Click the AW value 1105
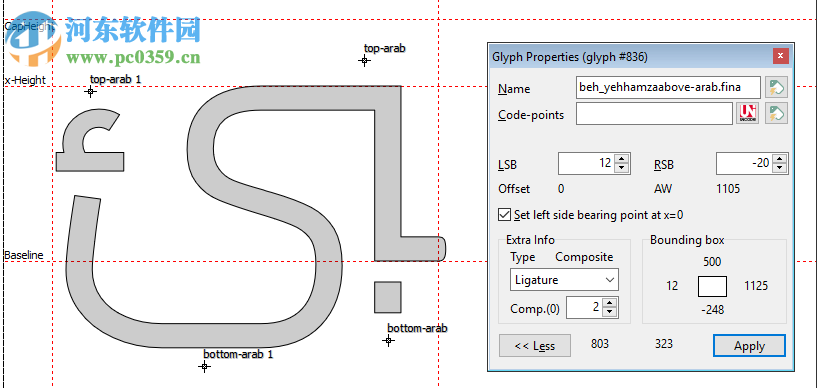 click(728, 189)
